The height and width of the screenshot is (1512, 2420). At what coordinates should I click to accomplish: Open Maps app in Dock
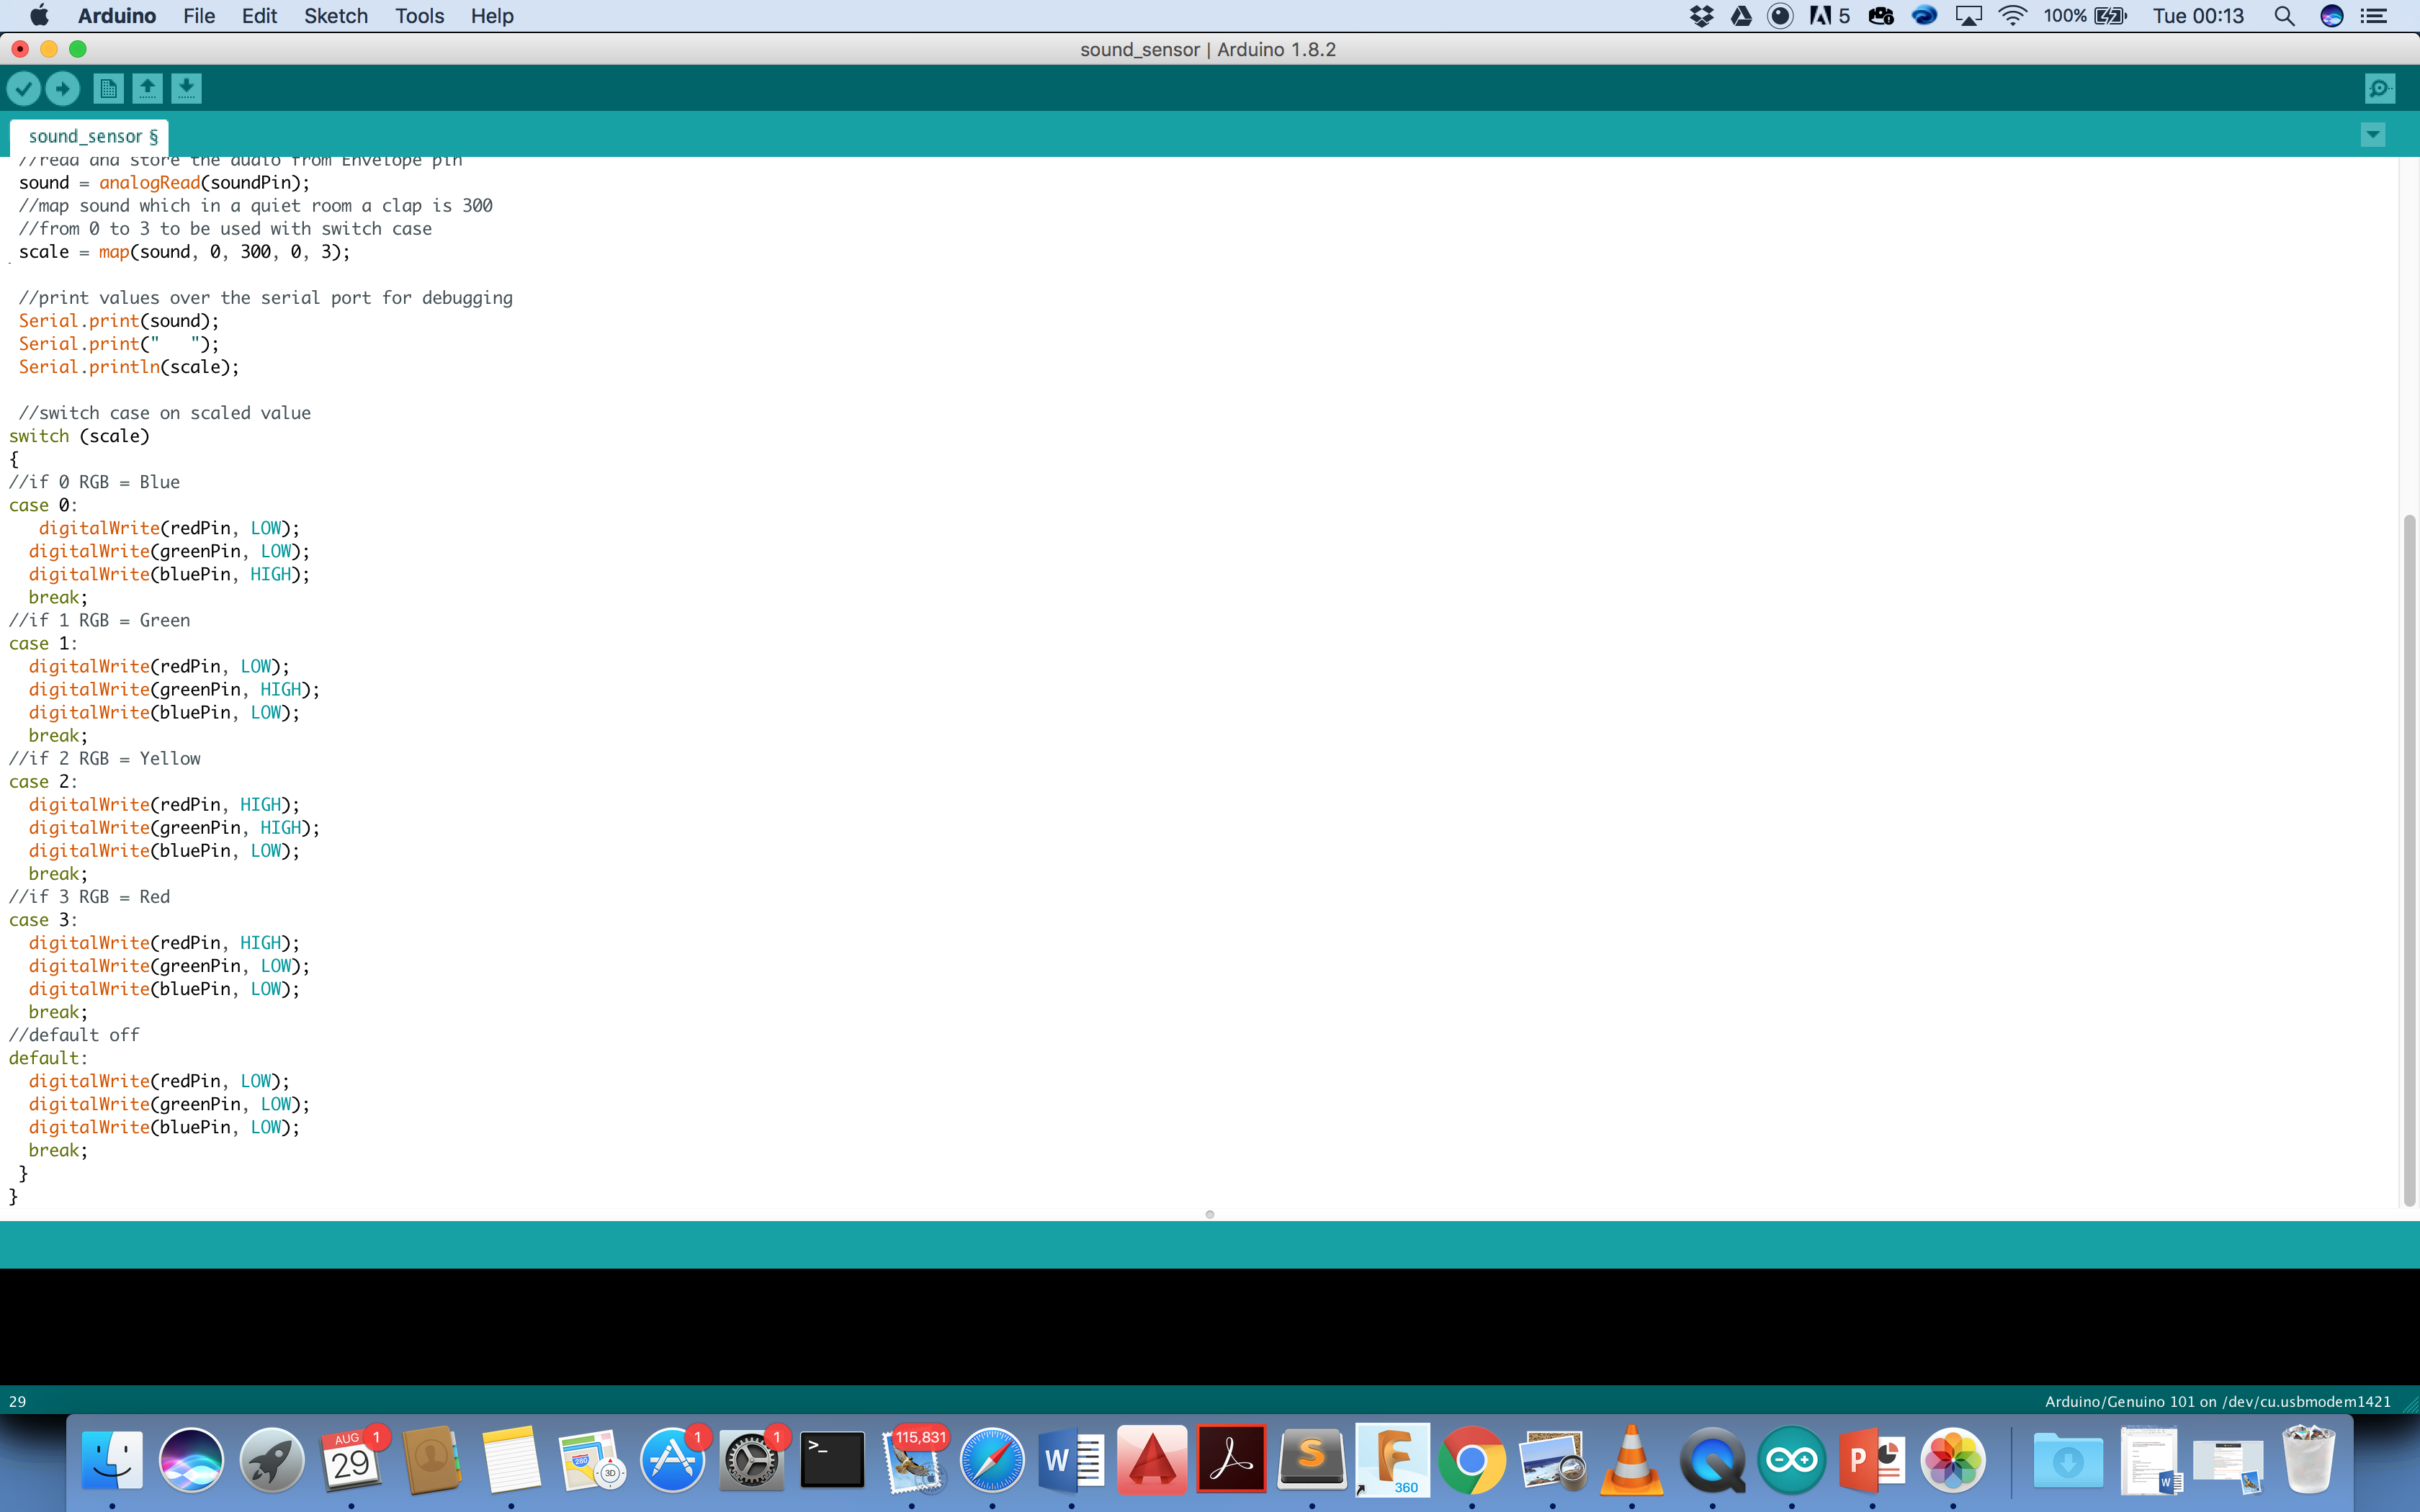591,1460
